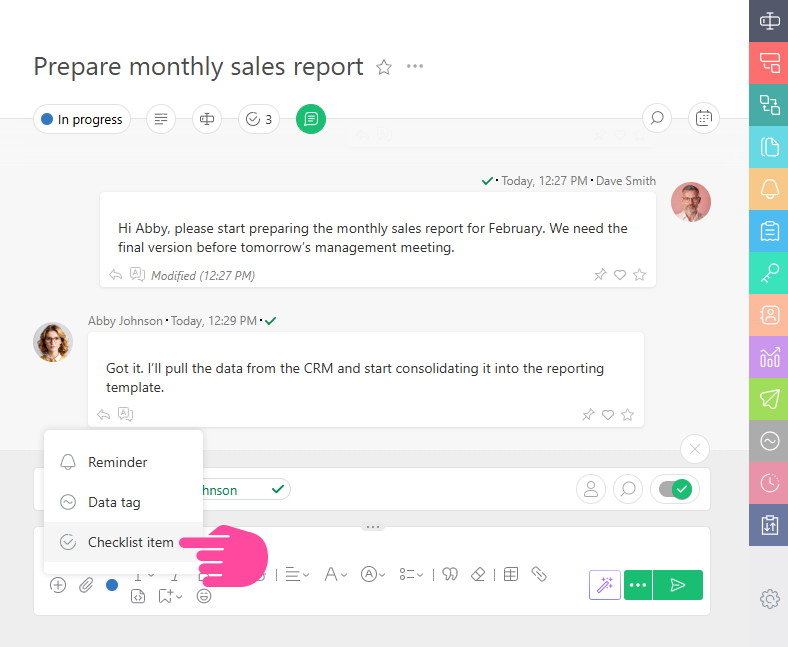Open the checklist counter showing 3
The image size is (788, 647).
(x=259, y=119)
